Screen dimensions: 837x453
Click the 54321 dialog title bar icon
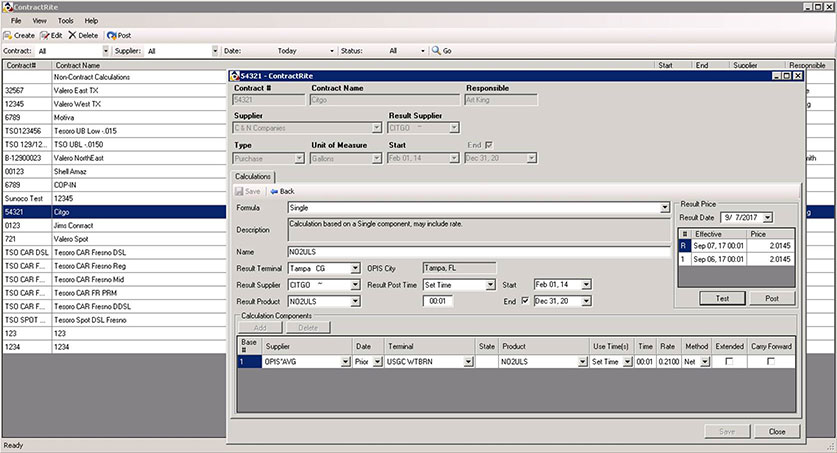pyautogui.click(x=234, y=76)
